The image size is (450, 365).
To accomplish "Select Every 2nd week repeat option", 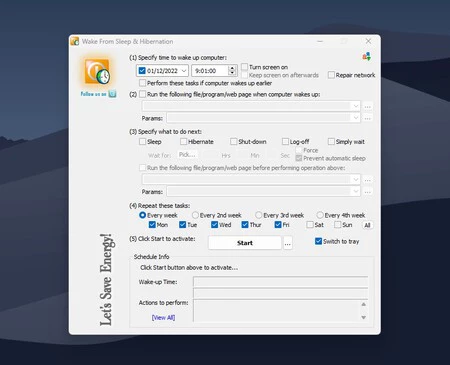I will [195, 215].
